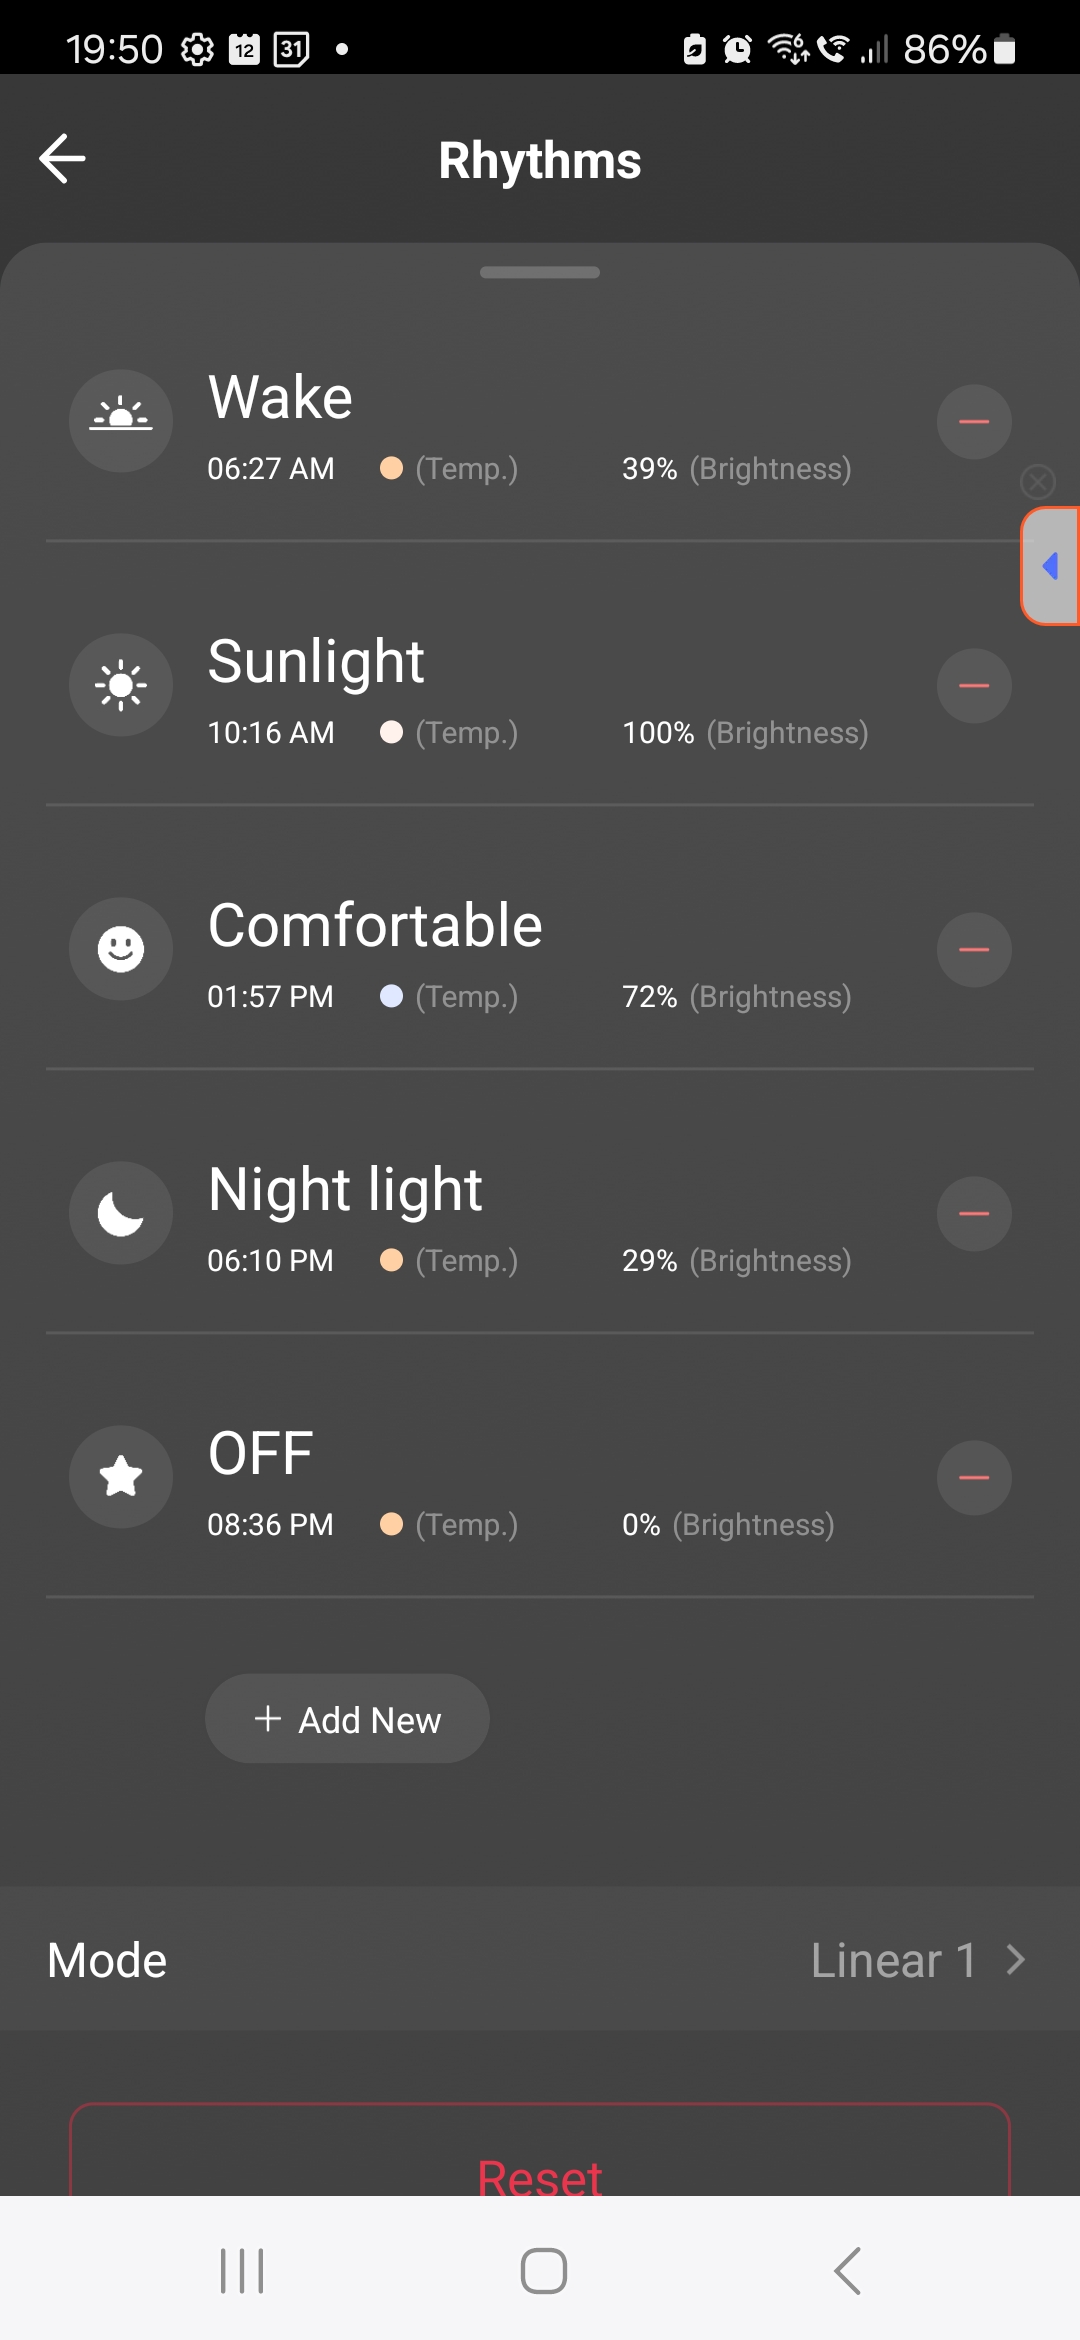Tap the Night light moon icon
The width and height of the screenshot is (1080, 2340).
pyautogui.click(x=121, y=1213)
